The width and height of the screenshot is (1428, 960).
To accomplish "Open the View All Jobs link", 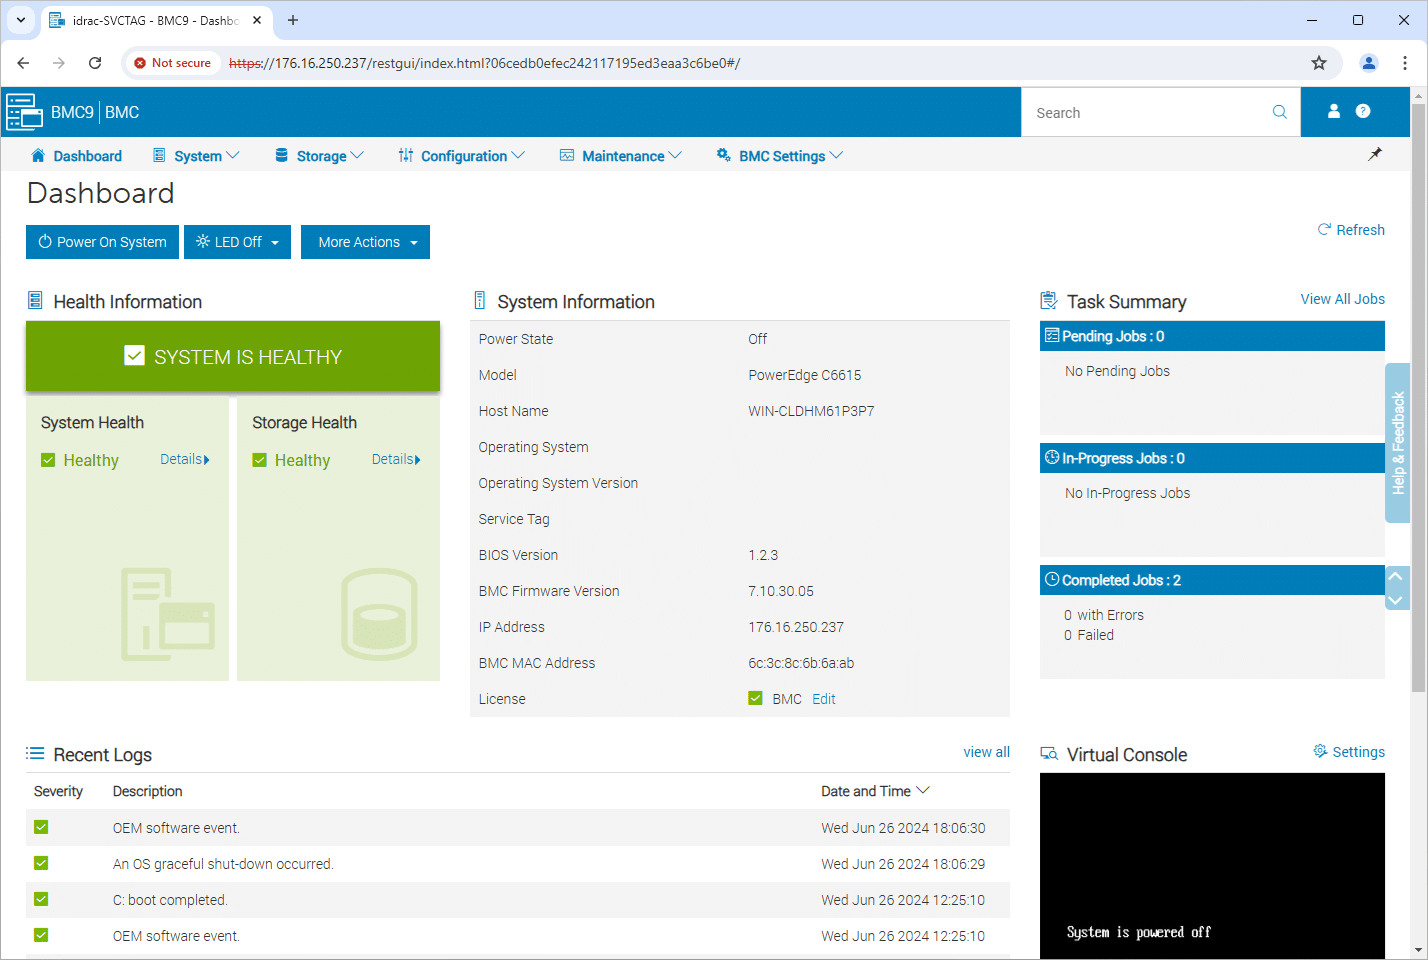I will tap(1342, 299).
